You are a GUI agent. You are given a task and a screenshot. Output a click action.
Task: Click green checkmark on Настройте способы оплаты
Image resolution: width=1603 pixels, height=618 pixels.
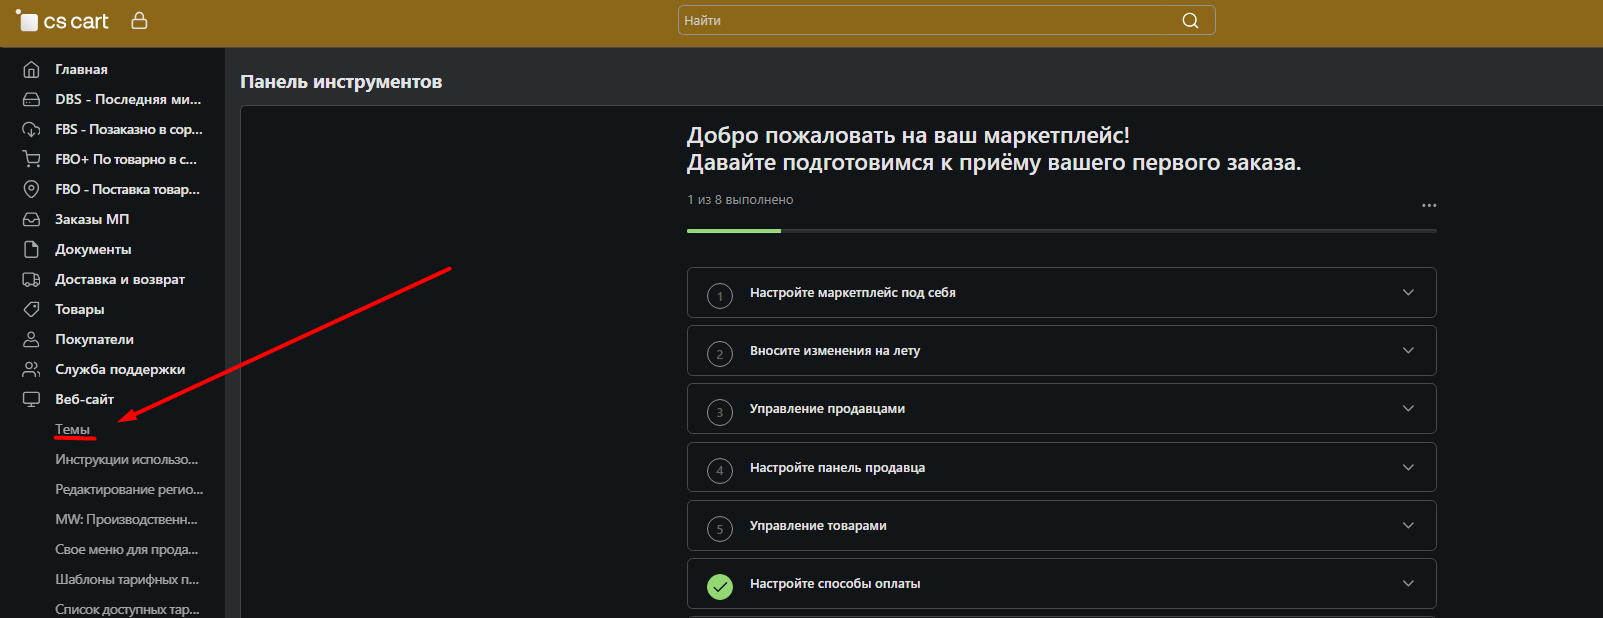coord(720,586)
